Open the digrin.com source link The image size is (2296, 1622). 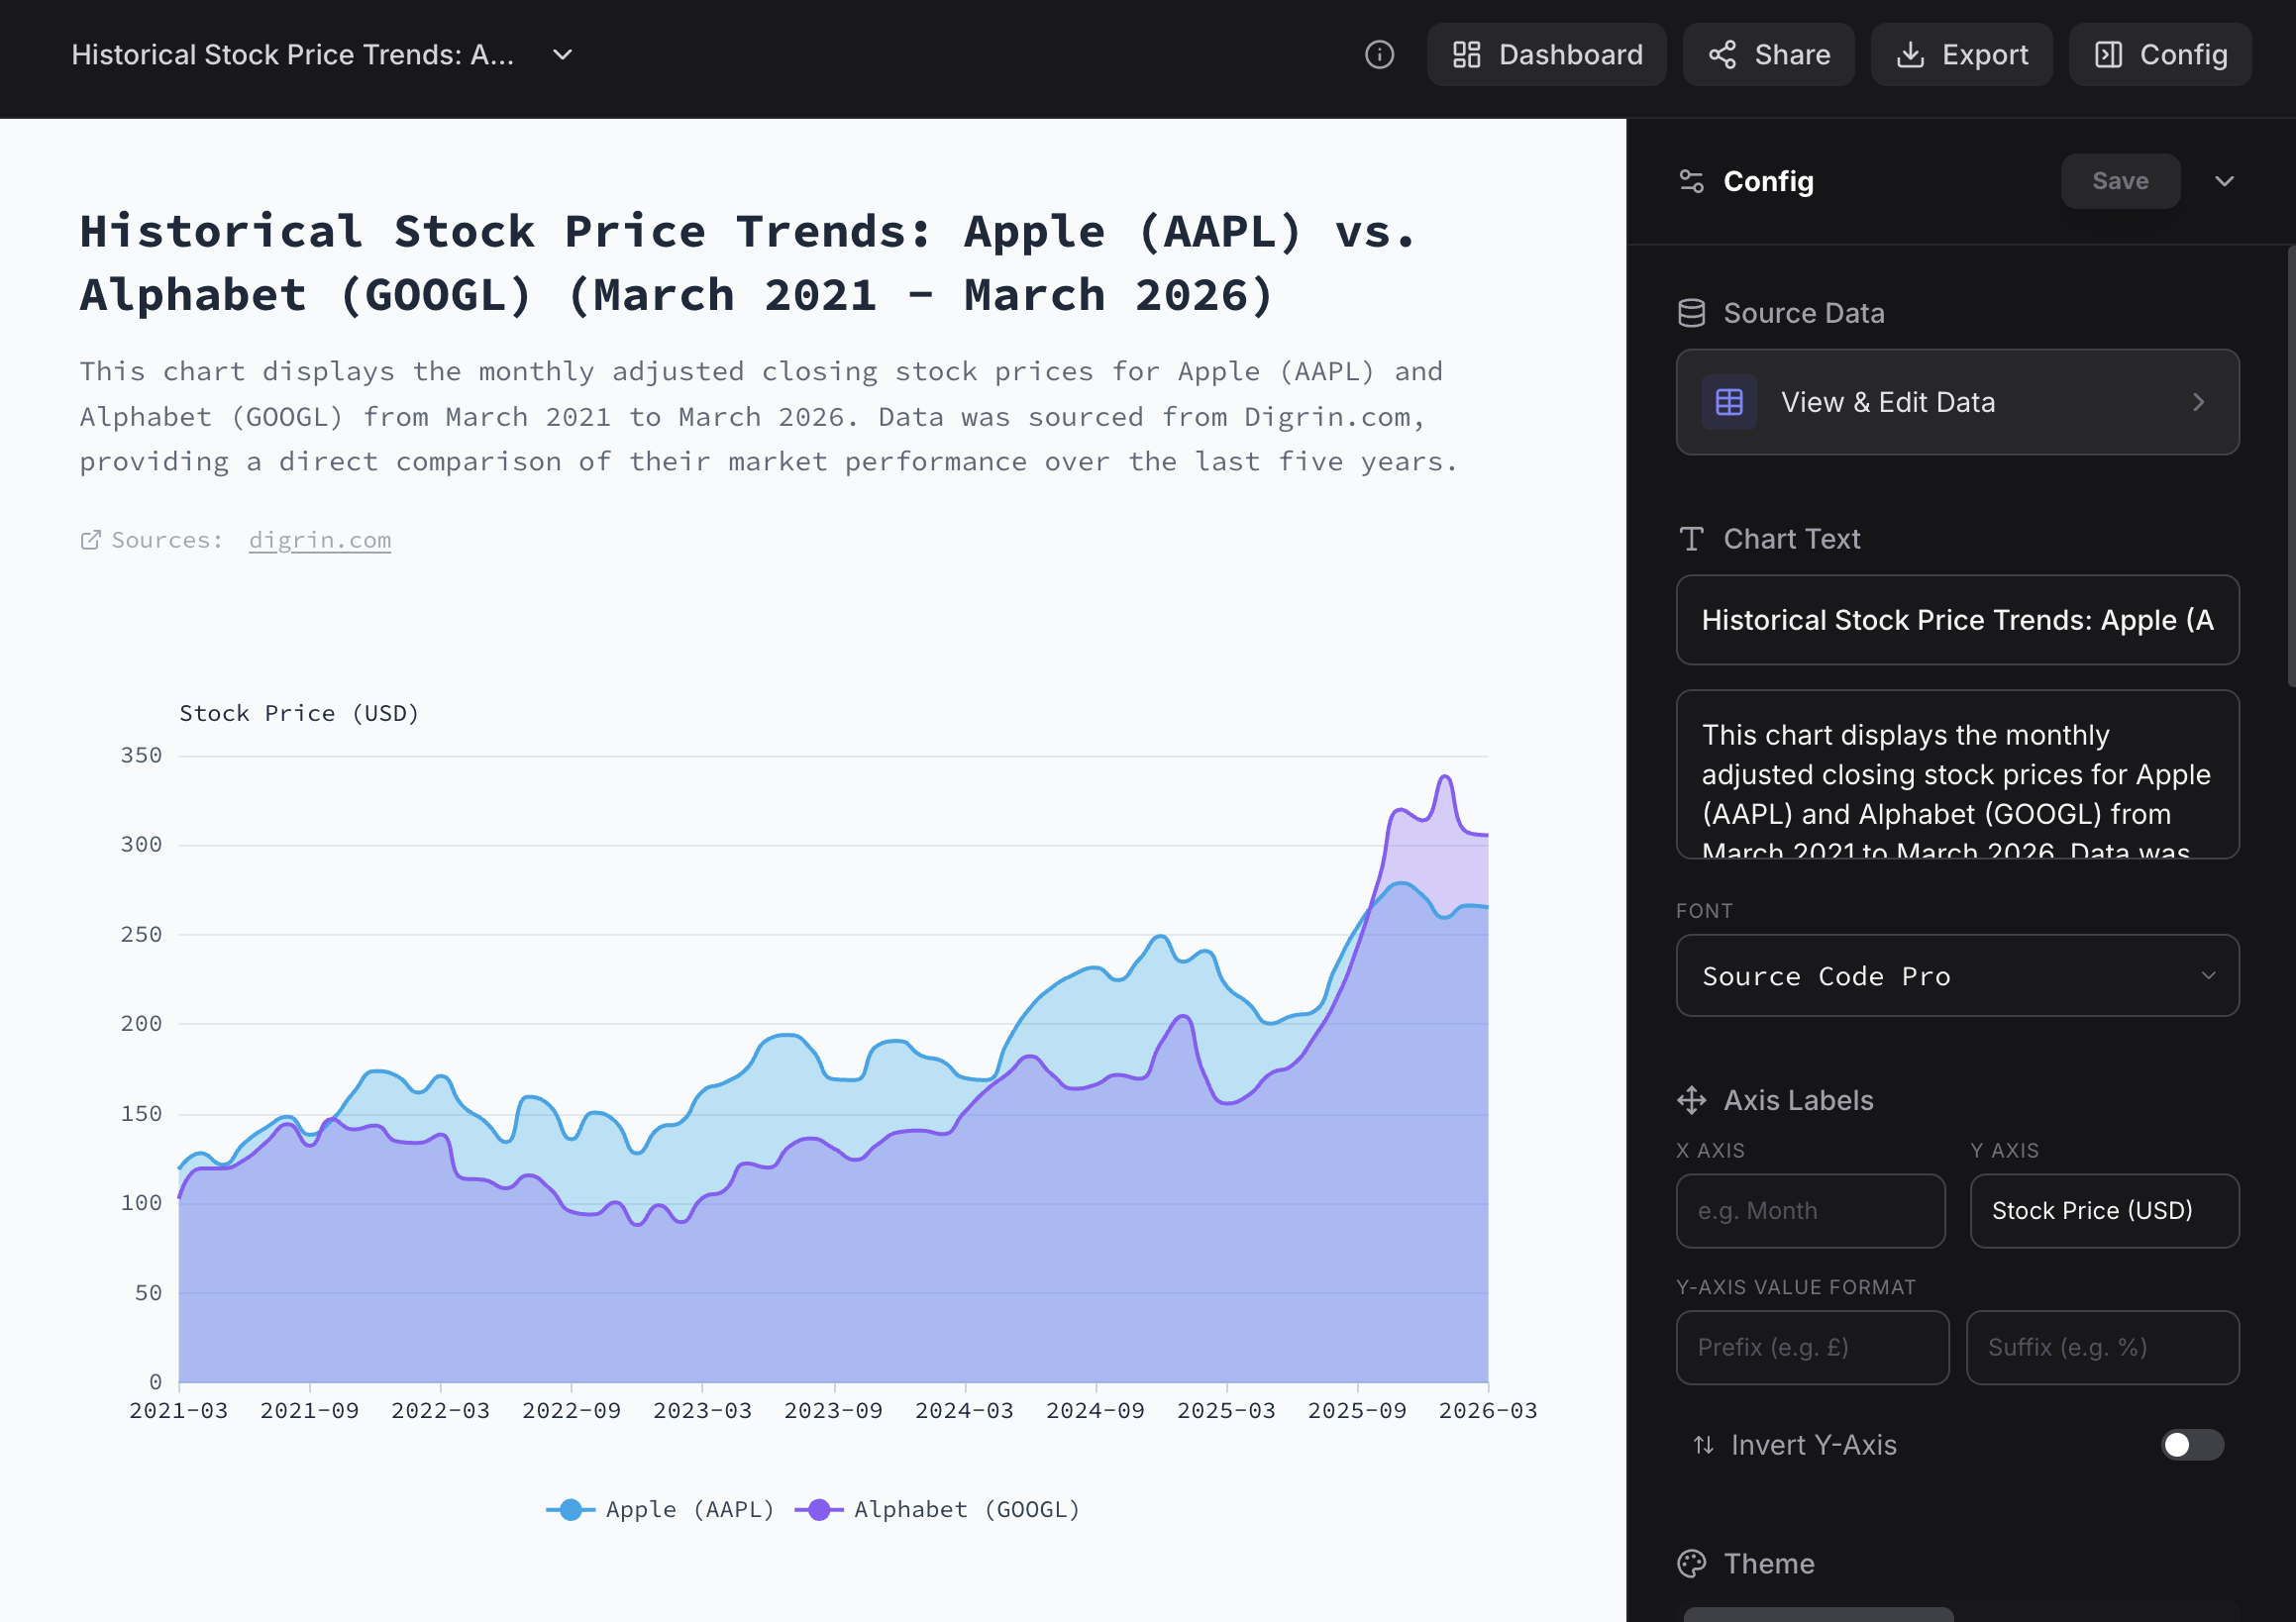[x=319, y=540]
